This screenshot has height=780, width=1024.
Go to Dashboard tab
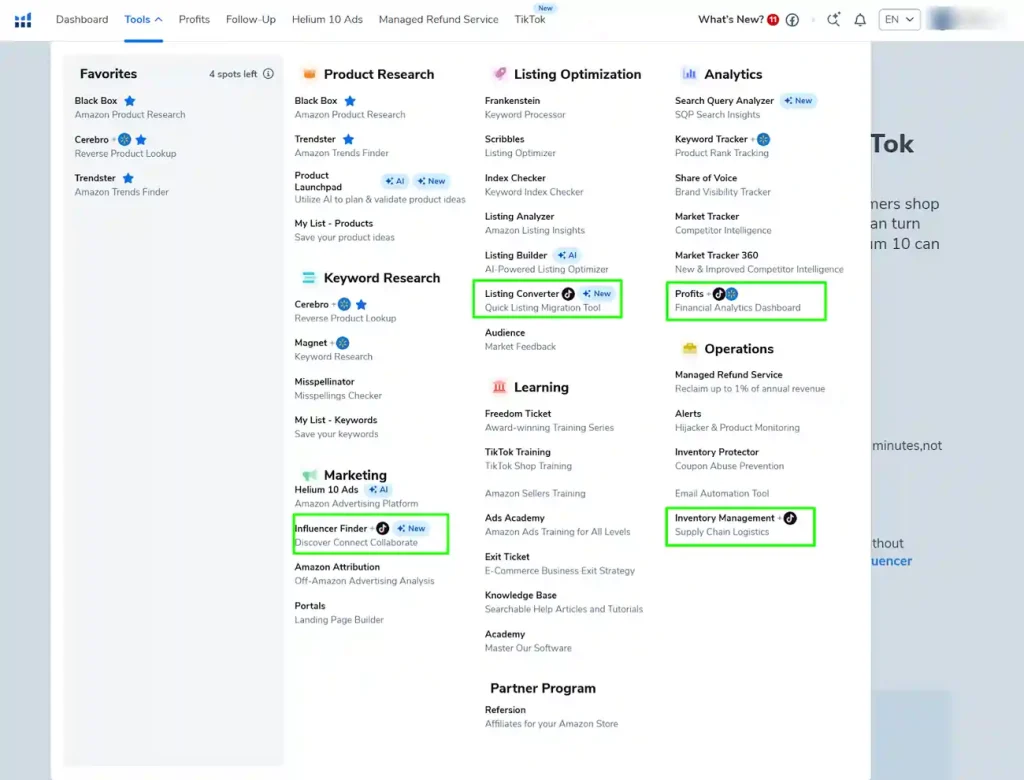pyautogui.click(x=82, y=20)
